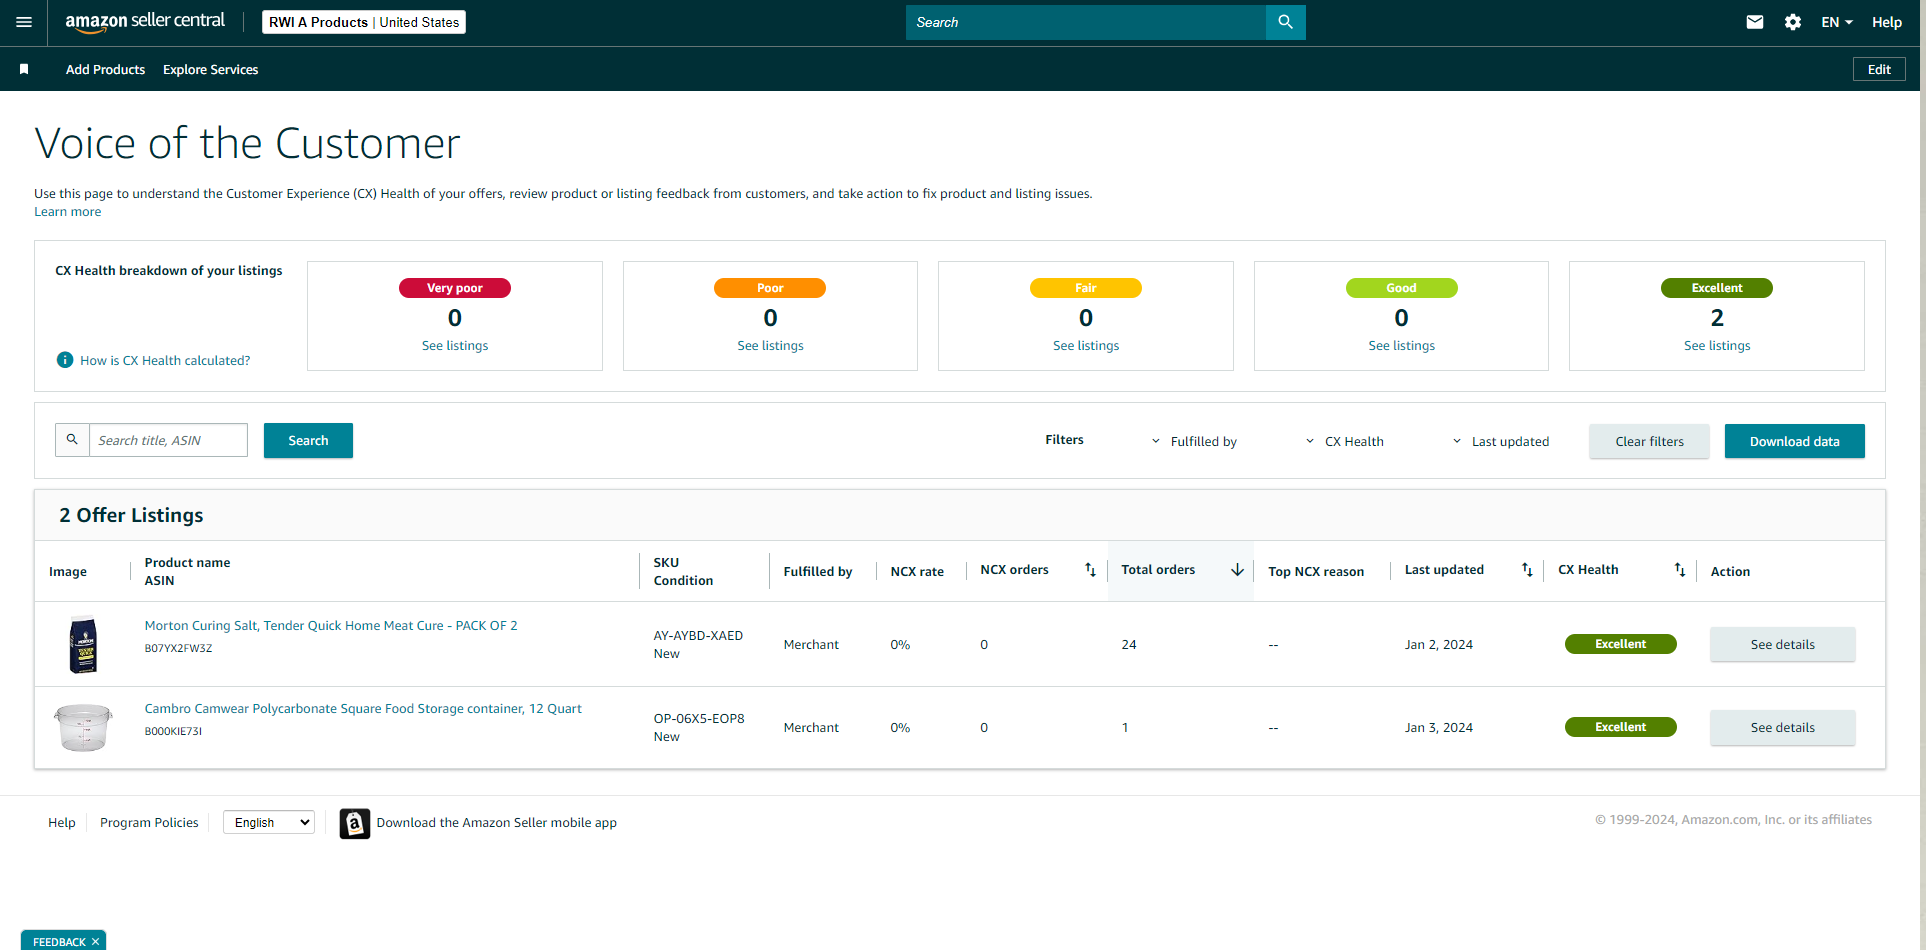Open Morton Curing Salt product link

[x=331, y=625]
